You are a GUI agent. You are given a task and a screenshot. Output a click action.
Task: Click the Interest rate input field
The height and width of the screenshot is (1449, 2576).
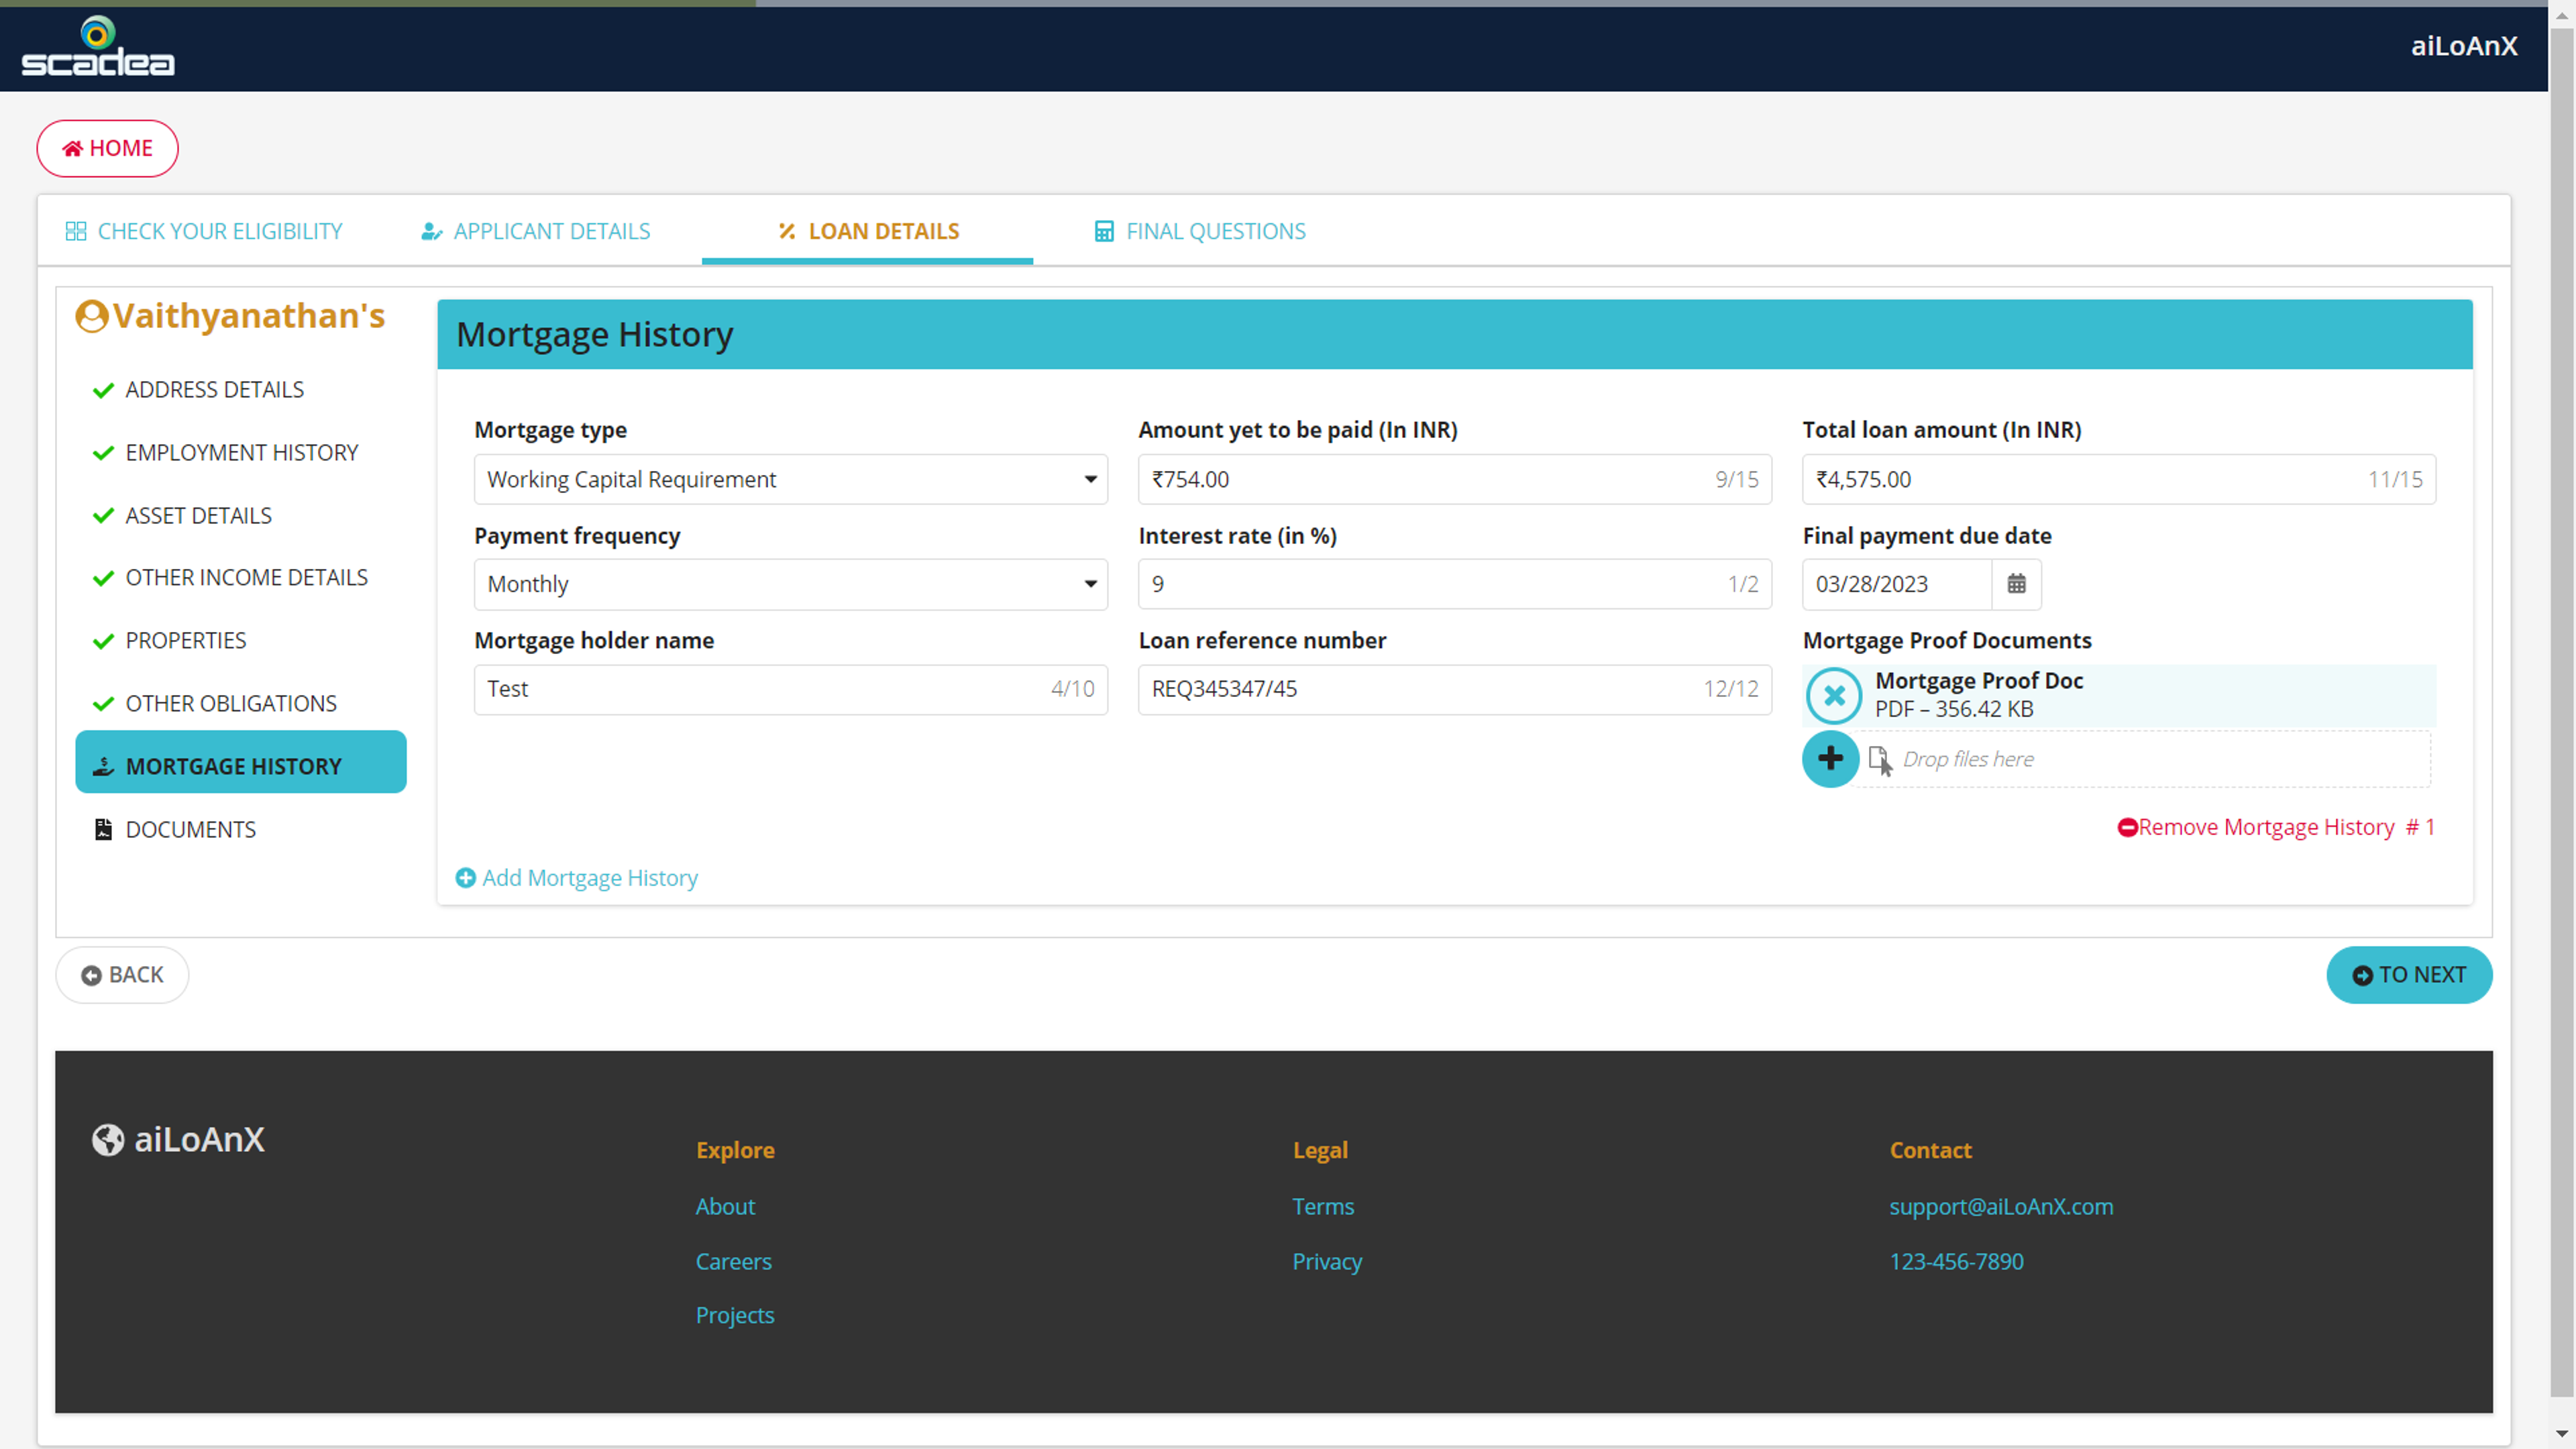pyautogui.click(x=1454, y=584)
